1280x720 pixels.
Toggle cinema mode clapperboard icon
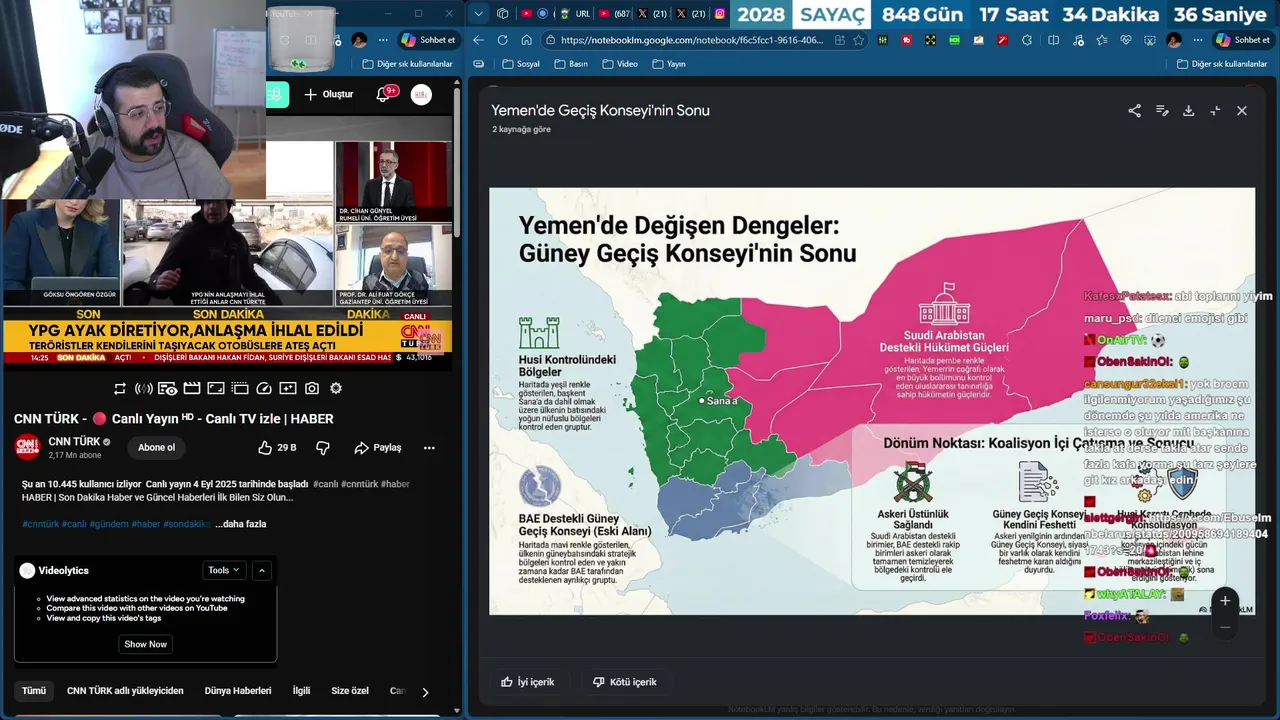[x=191, y=388]
